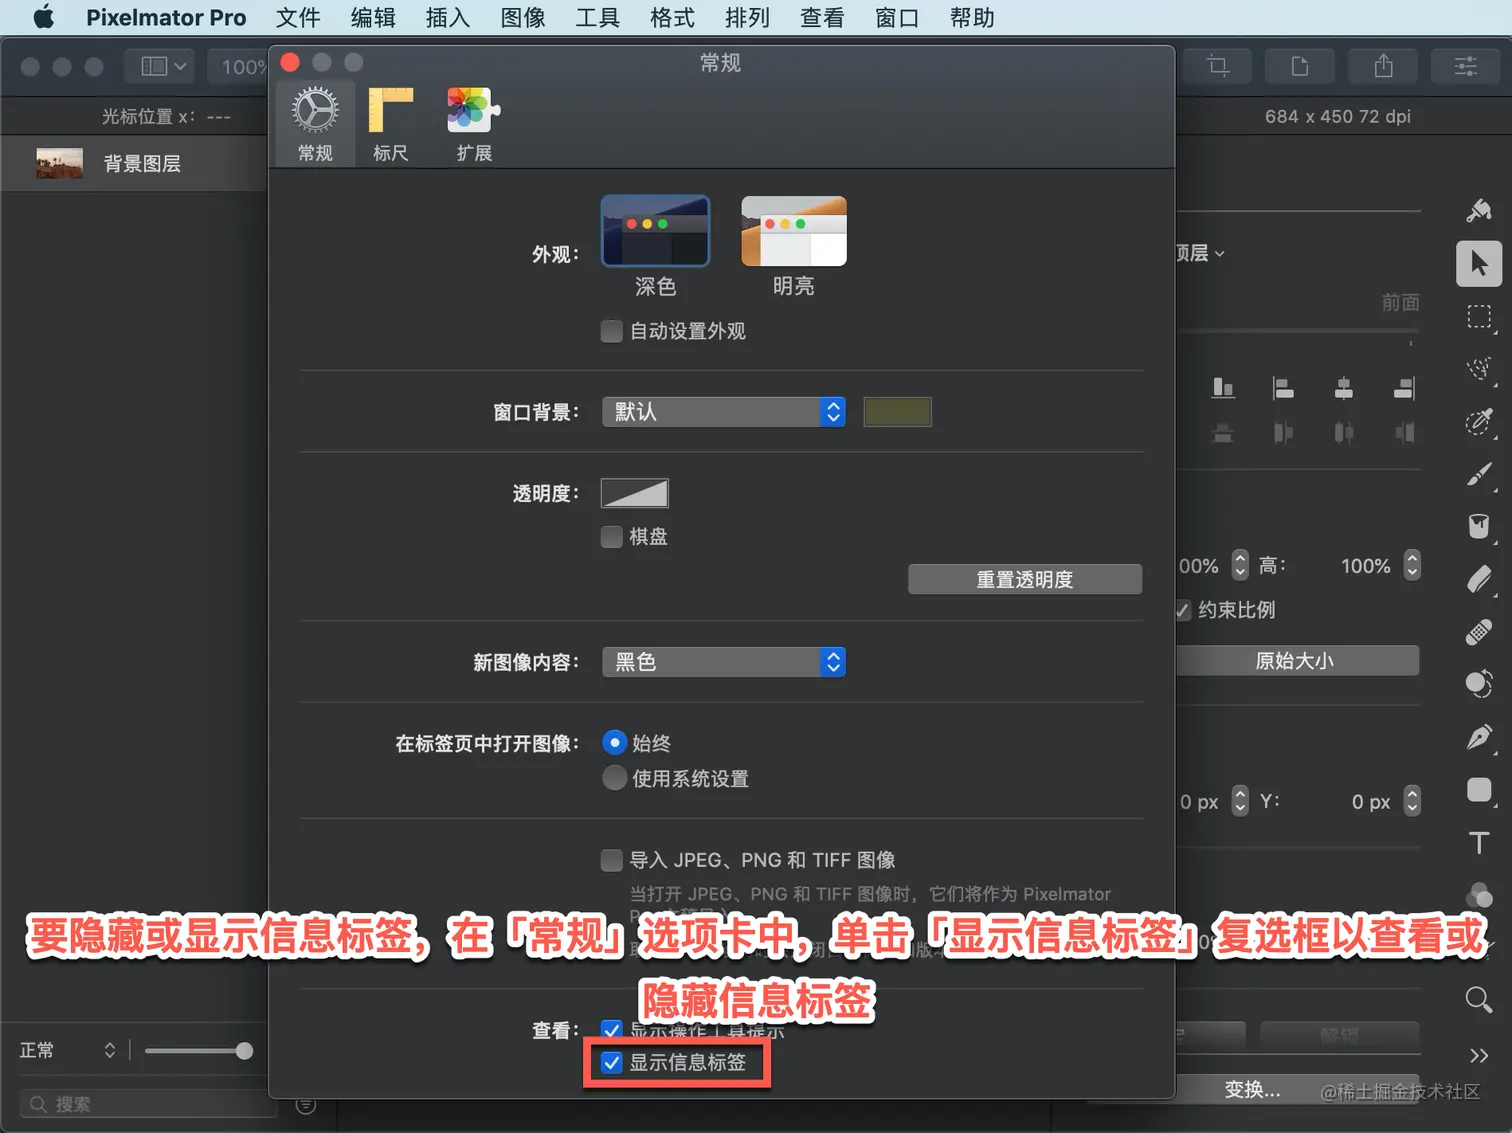Open the 正常 blend mode dropdown
Screen dimensions: 1512x1133
point(68,1050)
